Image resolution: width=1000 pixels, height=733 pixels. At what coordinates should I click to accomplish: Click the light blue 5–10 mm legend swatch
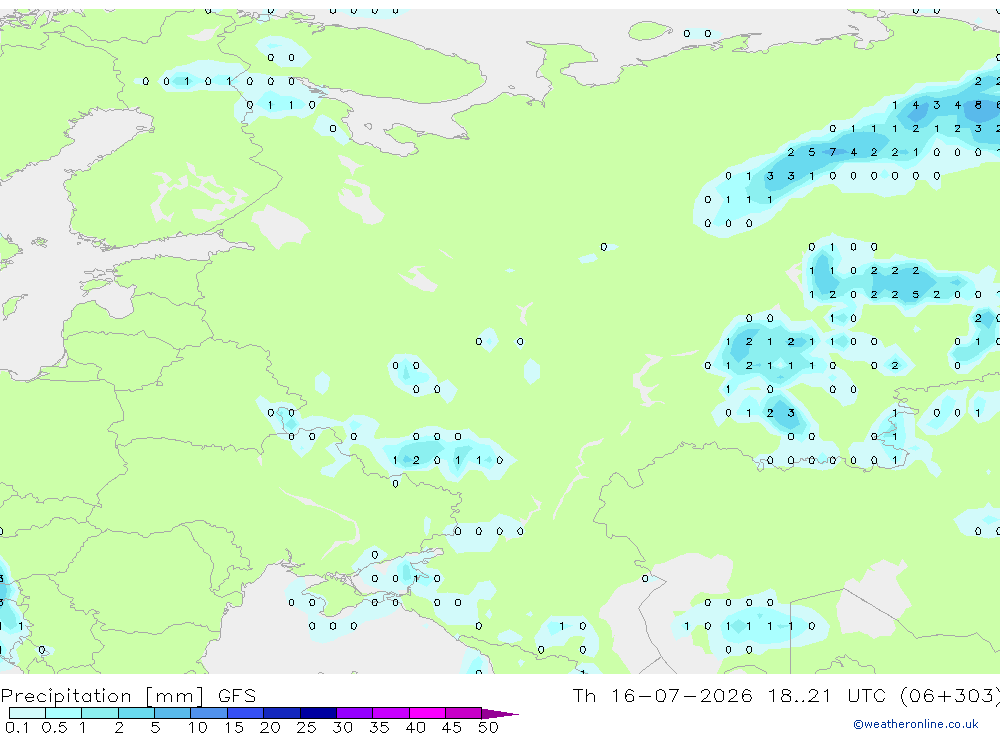[x=173, y=713]
